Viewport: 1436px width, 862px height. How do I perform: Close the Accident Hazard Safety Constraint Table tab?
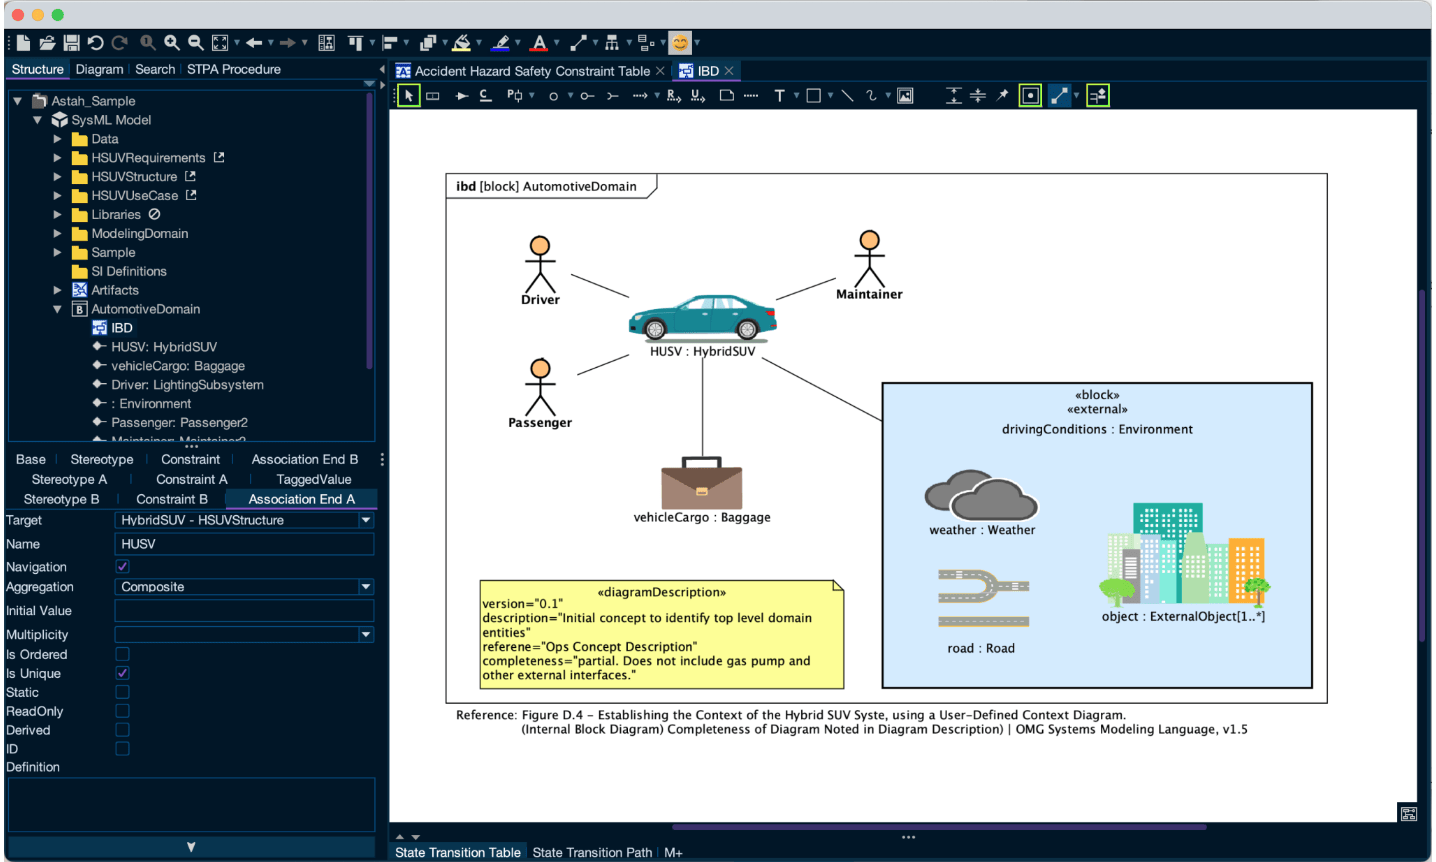click(658, 71)
